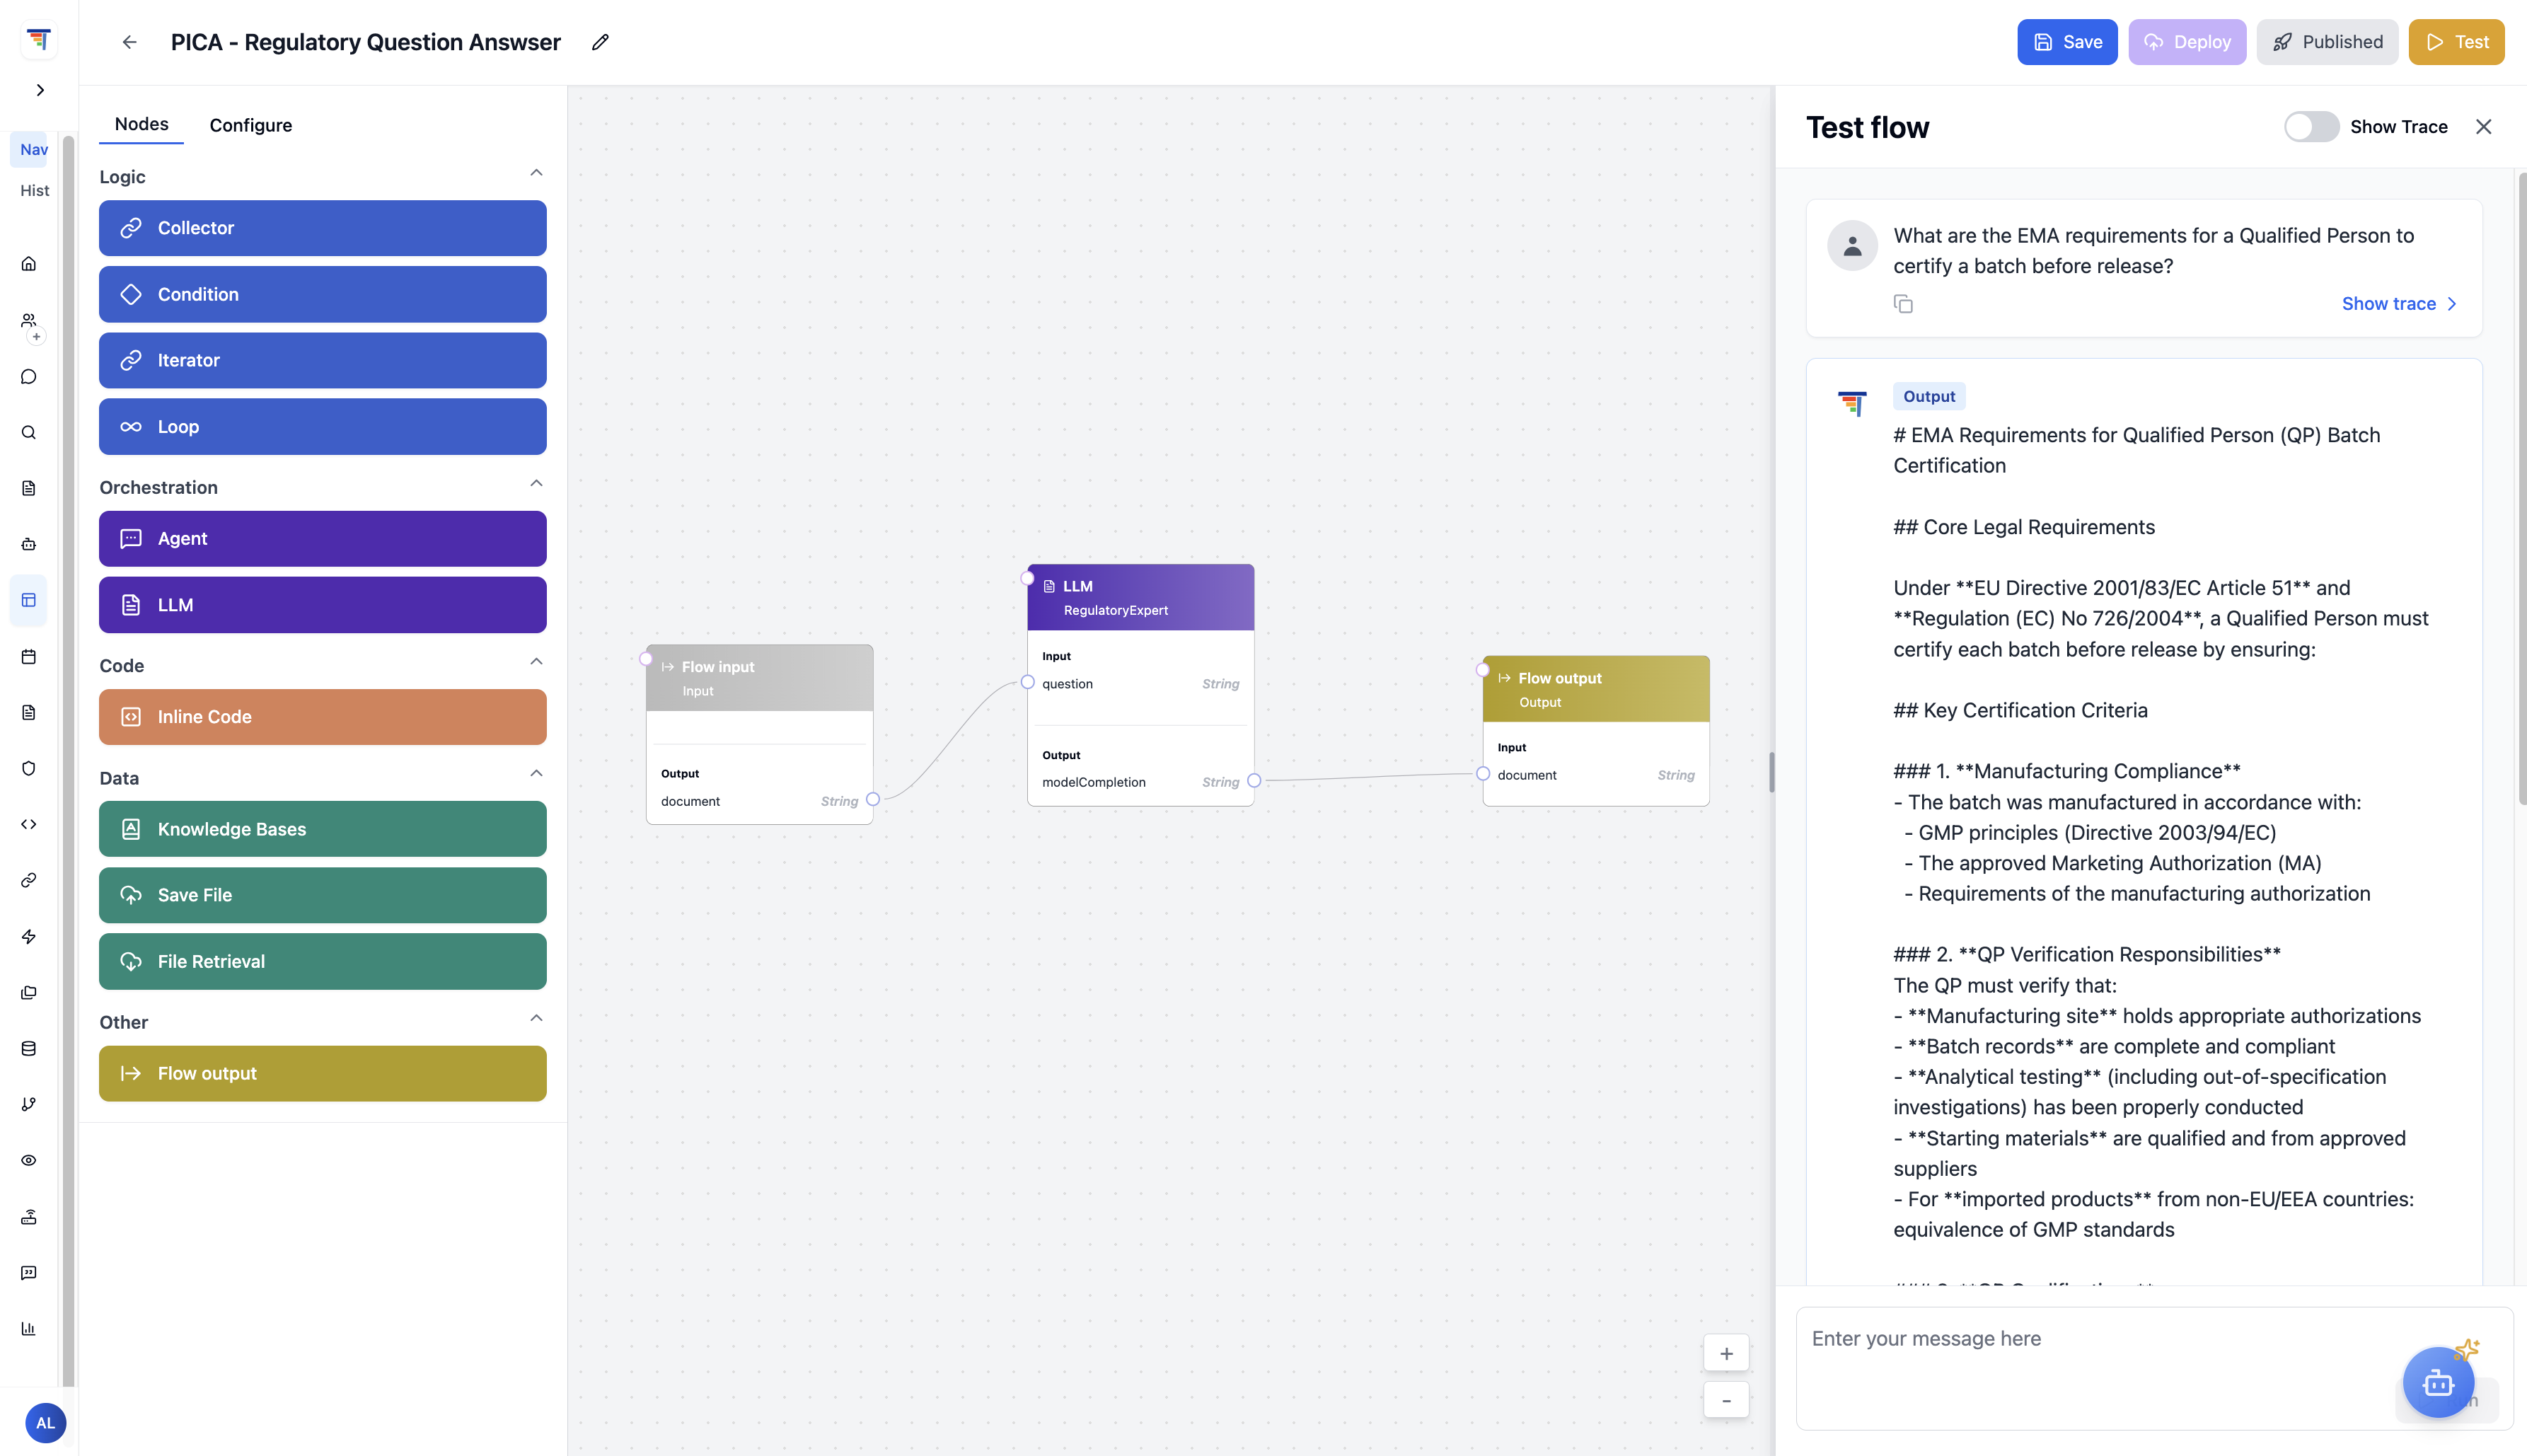2527x1456 pixels.
Task: Add an Inline Code node
Action: pyautogui.click(x=322, y=717)
